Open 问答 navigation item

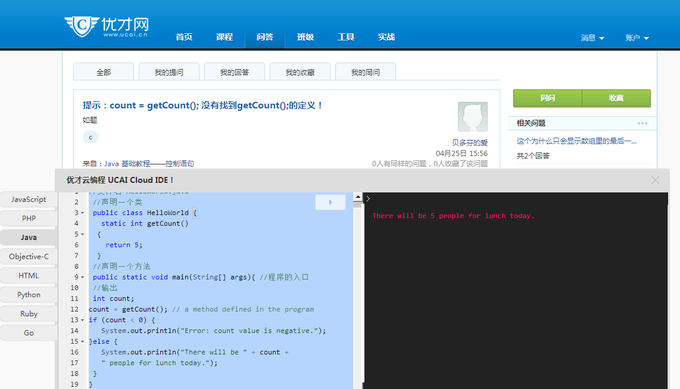pyautogui.click(x=265, y=37)
